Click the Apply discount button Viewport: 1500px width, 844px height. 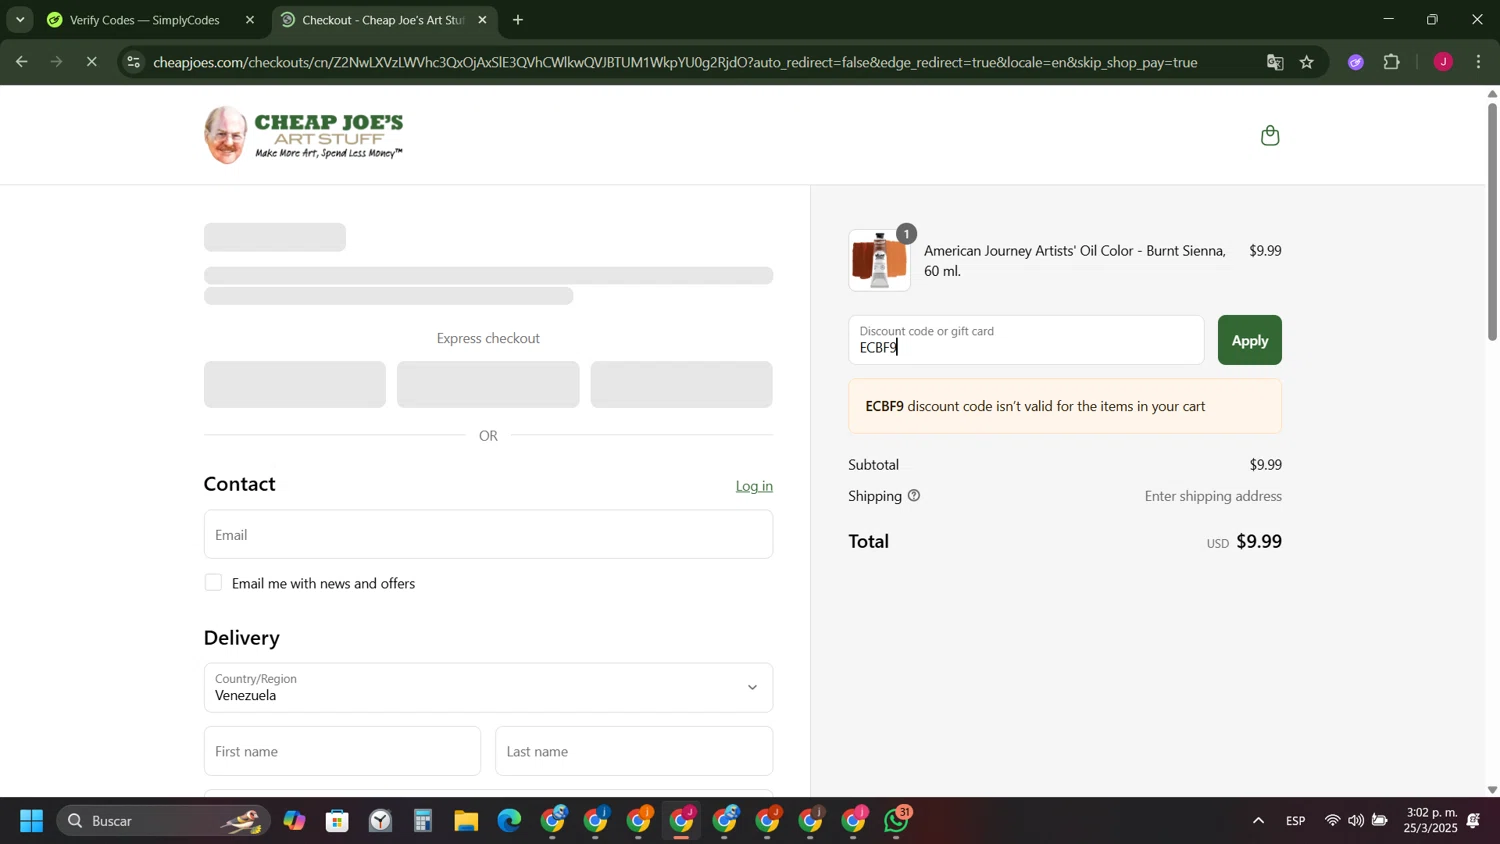pos(1249,340)
